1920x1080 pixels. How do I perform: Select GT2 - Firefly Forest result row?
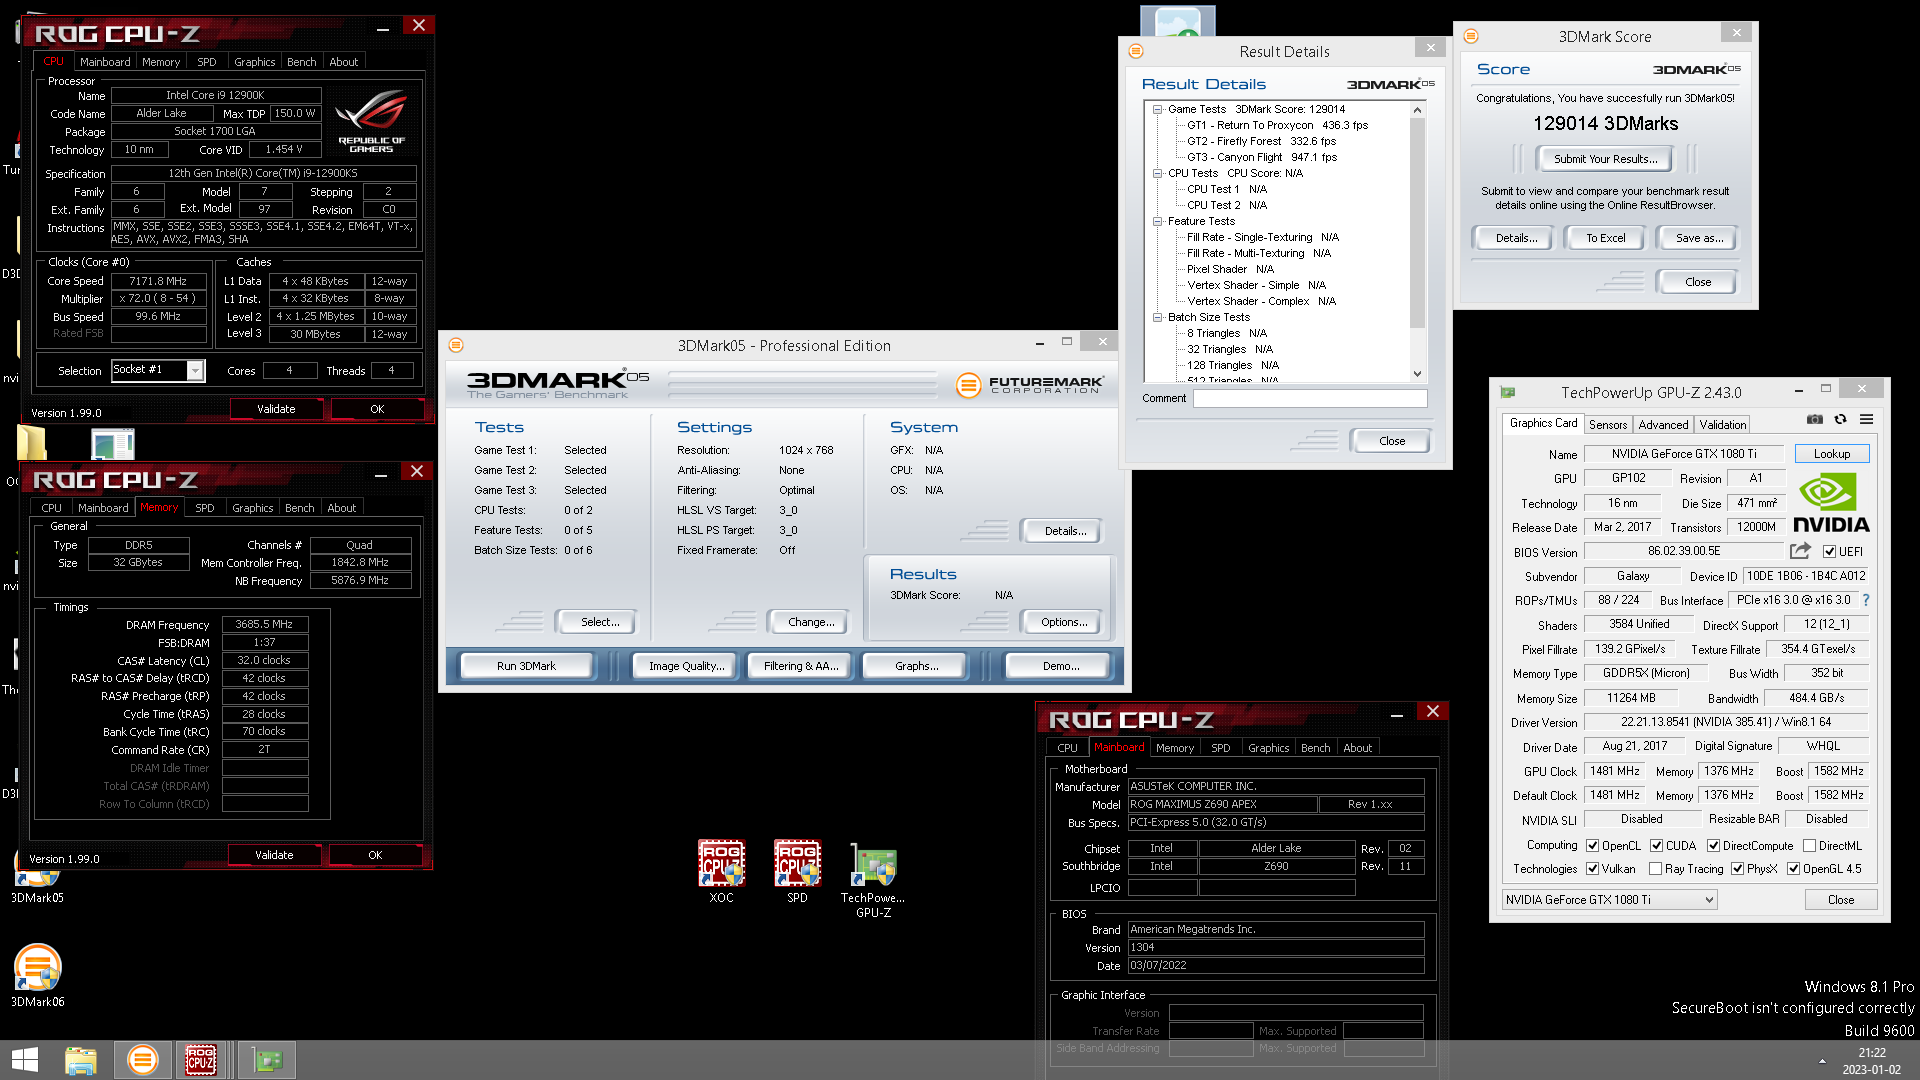pyautogui.click(x=1260, y=141)
